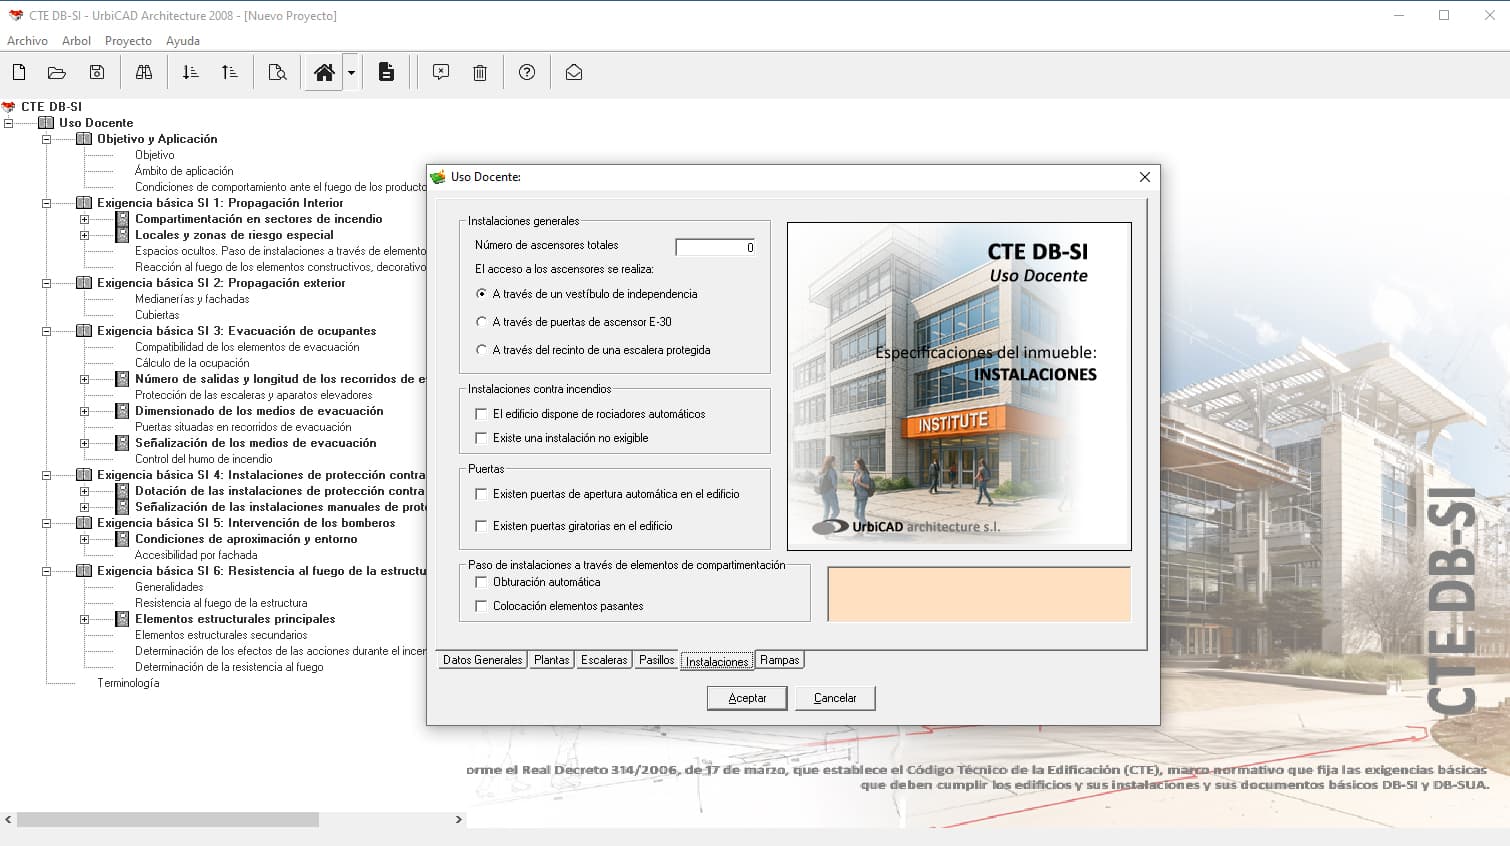The height and width of the screenshot is (846, 1510).
Task: Select 'A través de un vestíbulo de independencia'
Action: (481, 294)
